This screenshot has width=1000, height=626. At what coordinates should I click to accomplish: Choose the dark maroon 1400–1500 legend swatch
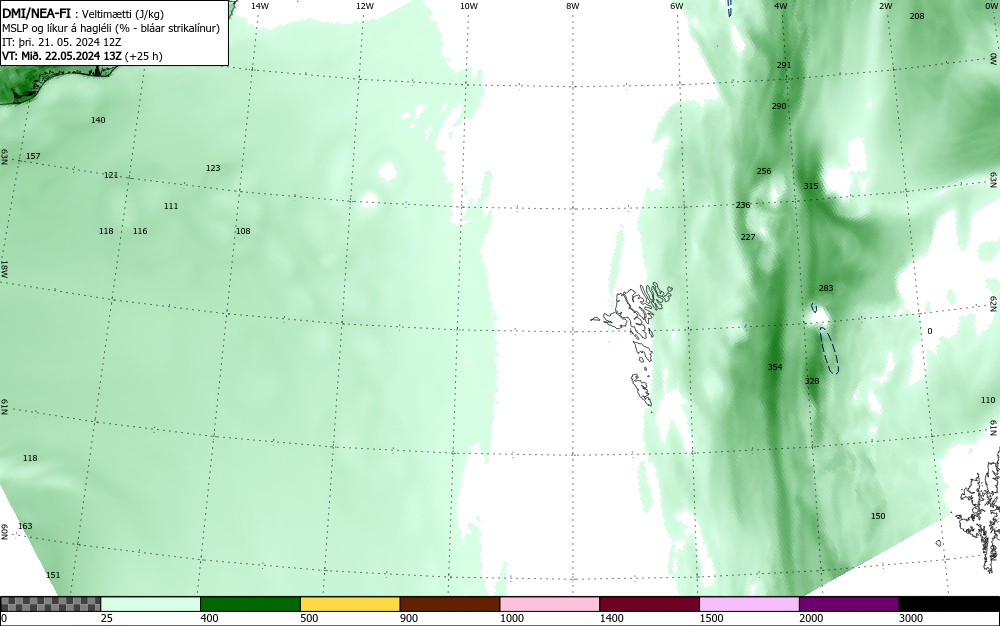[649, 604]
